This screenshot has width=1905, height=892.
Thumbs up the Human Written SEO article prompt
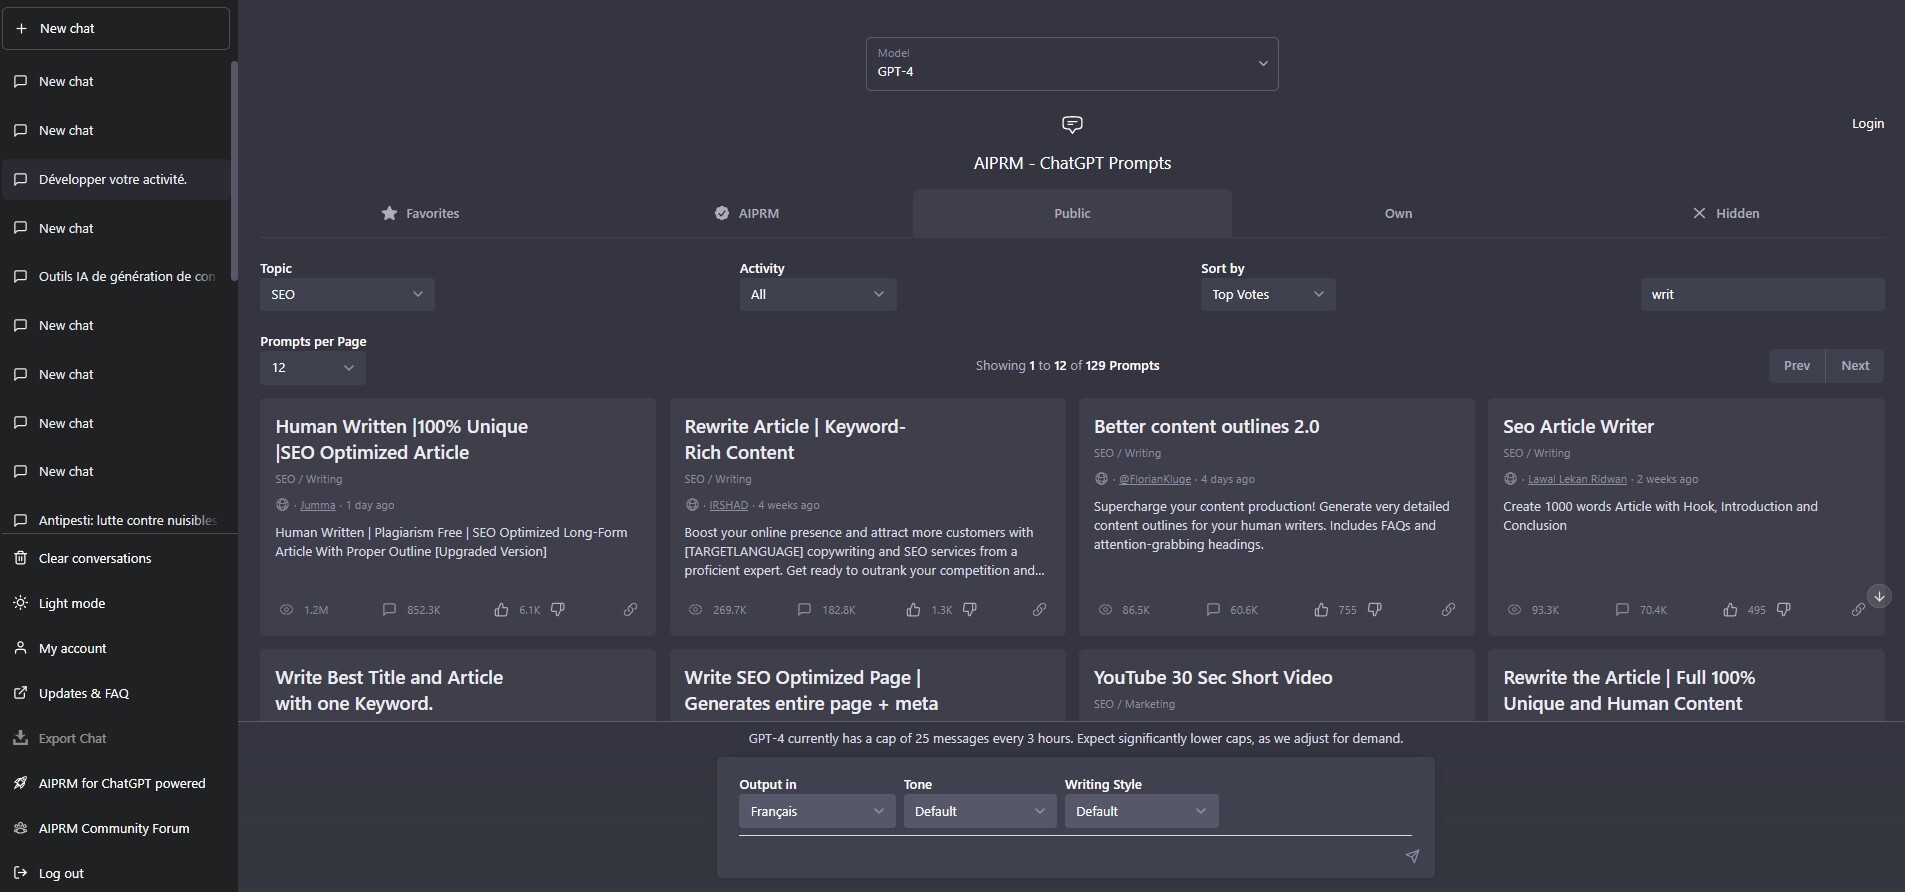click(501, 610)
